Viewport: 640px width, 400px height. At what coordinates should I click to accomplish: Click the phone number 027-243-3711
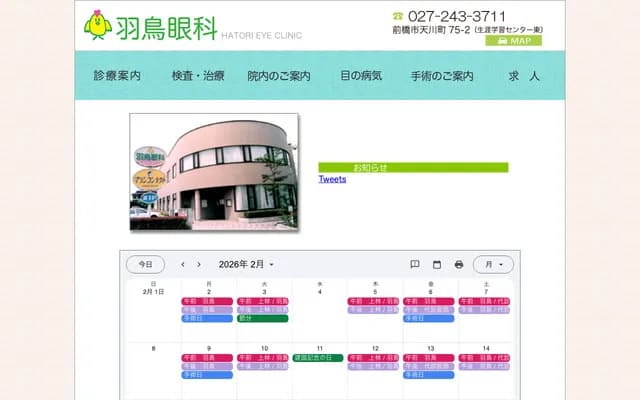pos(457,16)
